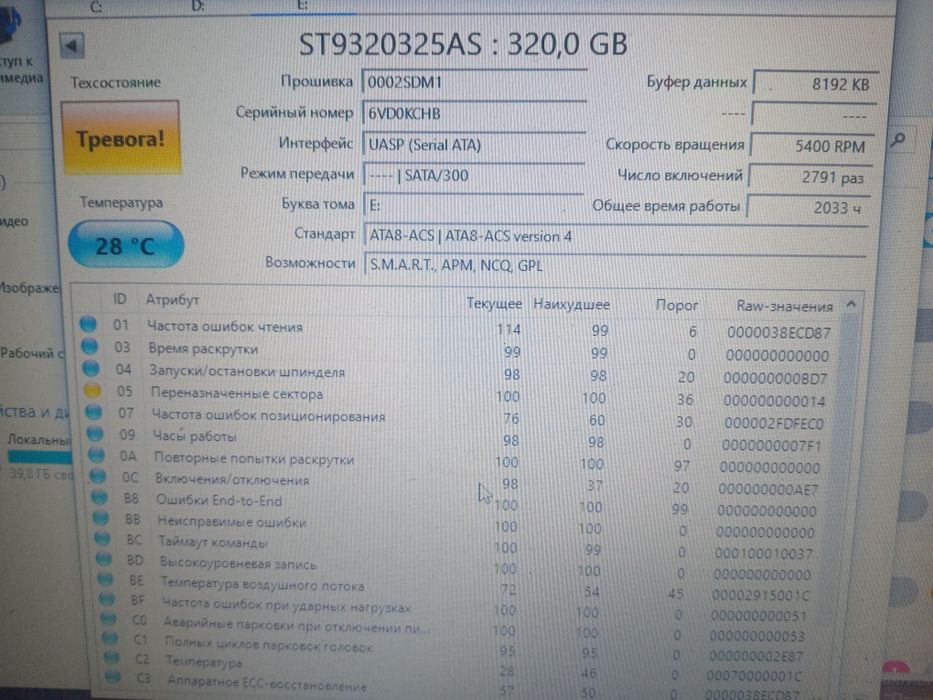933x700 pixels.
Task: Click blue status dot for attribute 07
Action: (93, 412)
